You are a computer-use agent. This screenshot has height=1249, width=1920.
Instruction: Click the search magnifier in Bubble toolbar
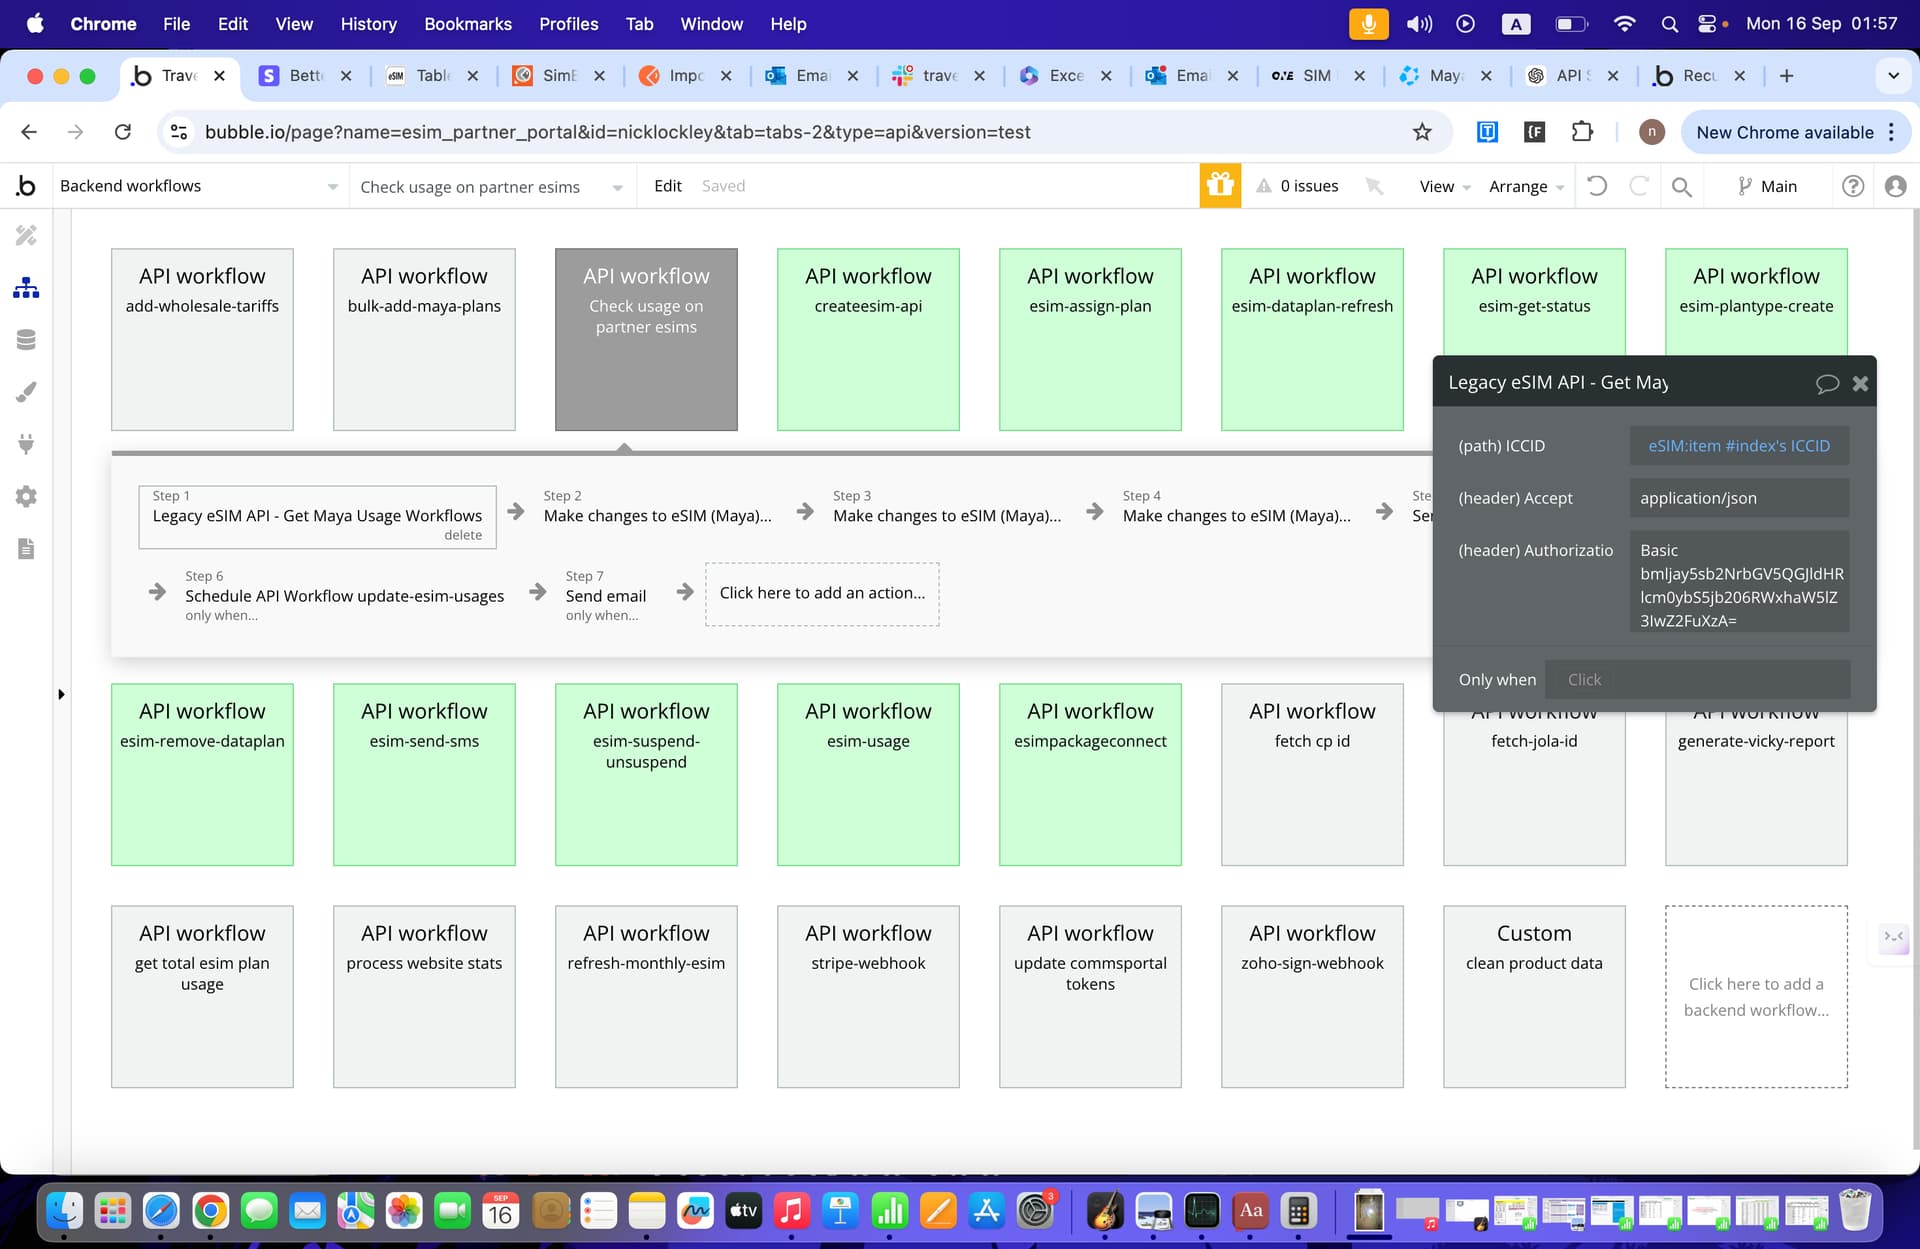click(1681, 187)
